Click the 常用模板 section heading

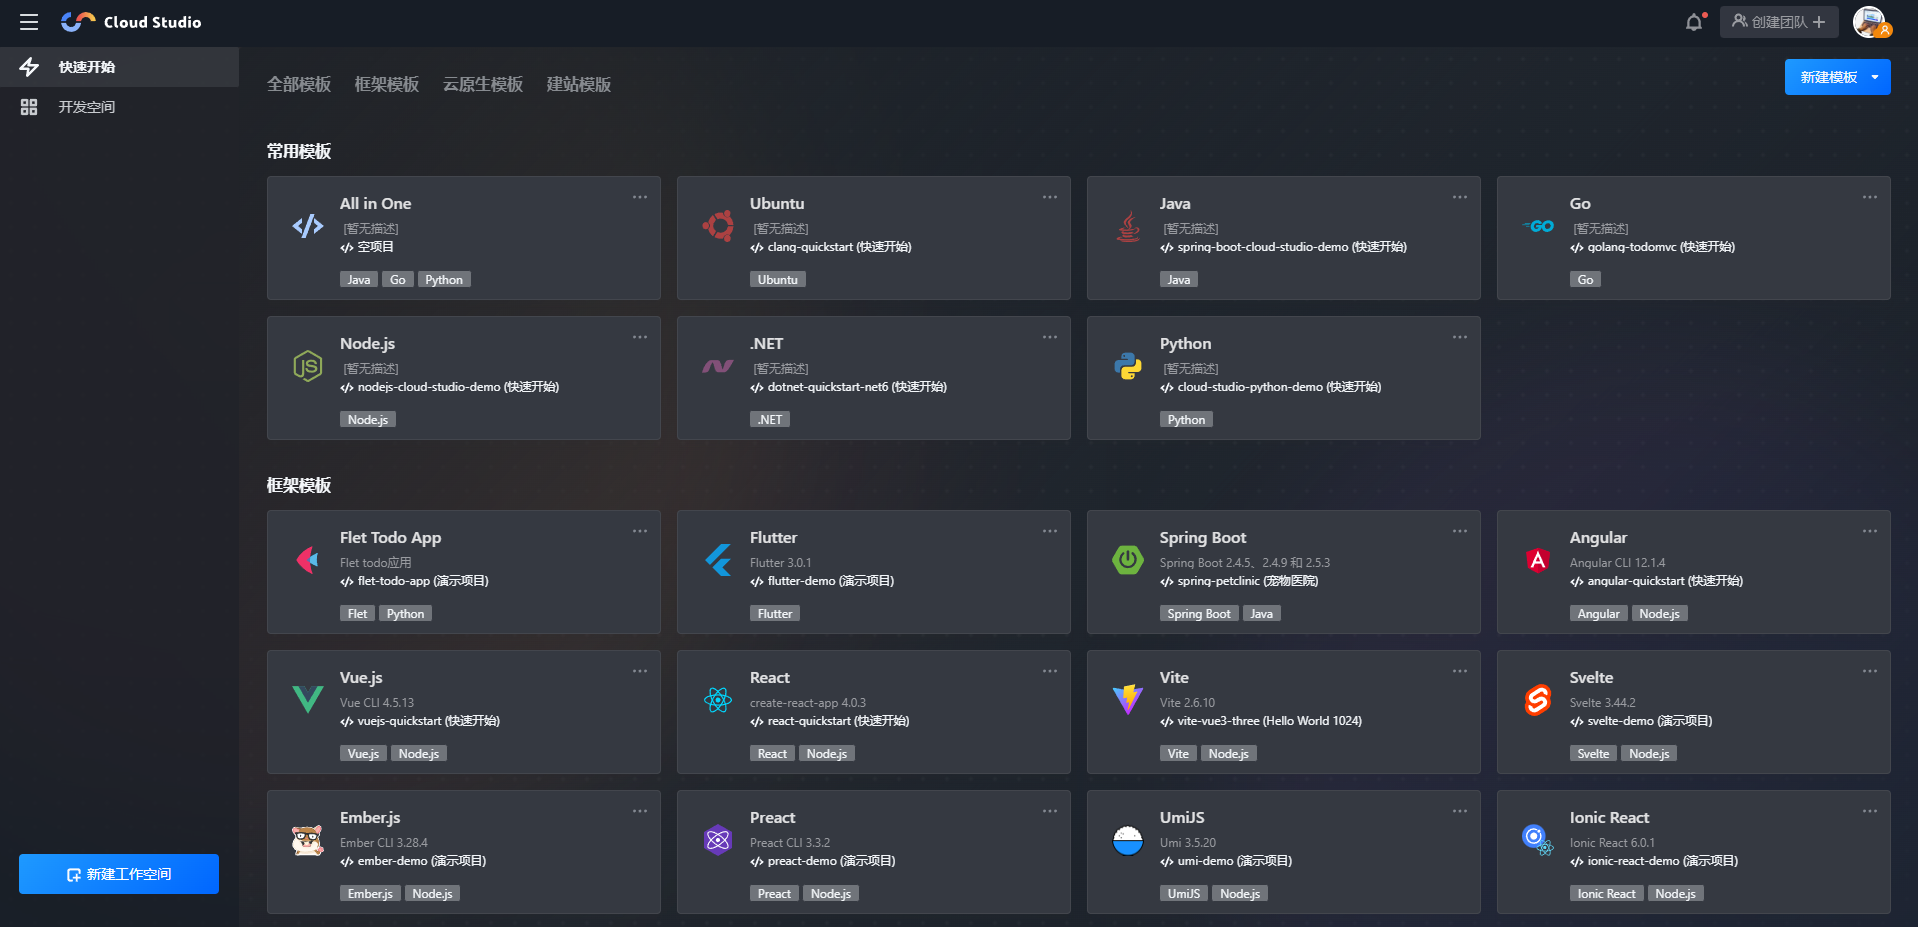(299, 152)
